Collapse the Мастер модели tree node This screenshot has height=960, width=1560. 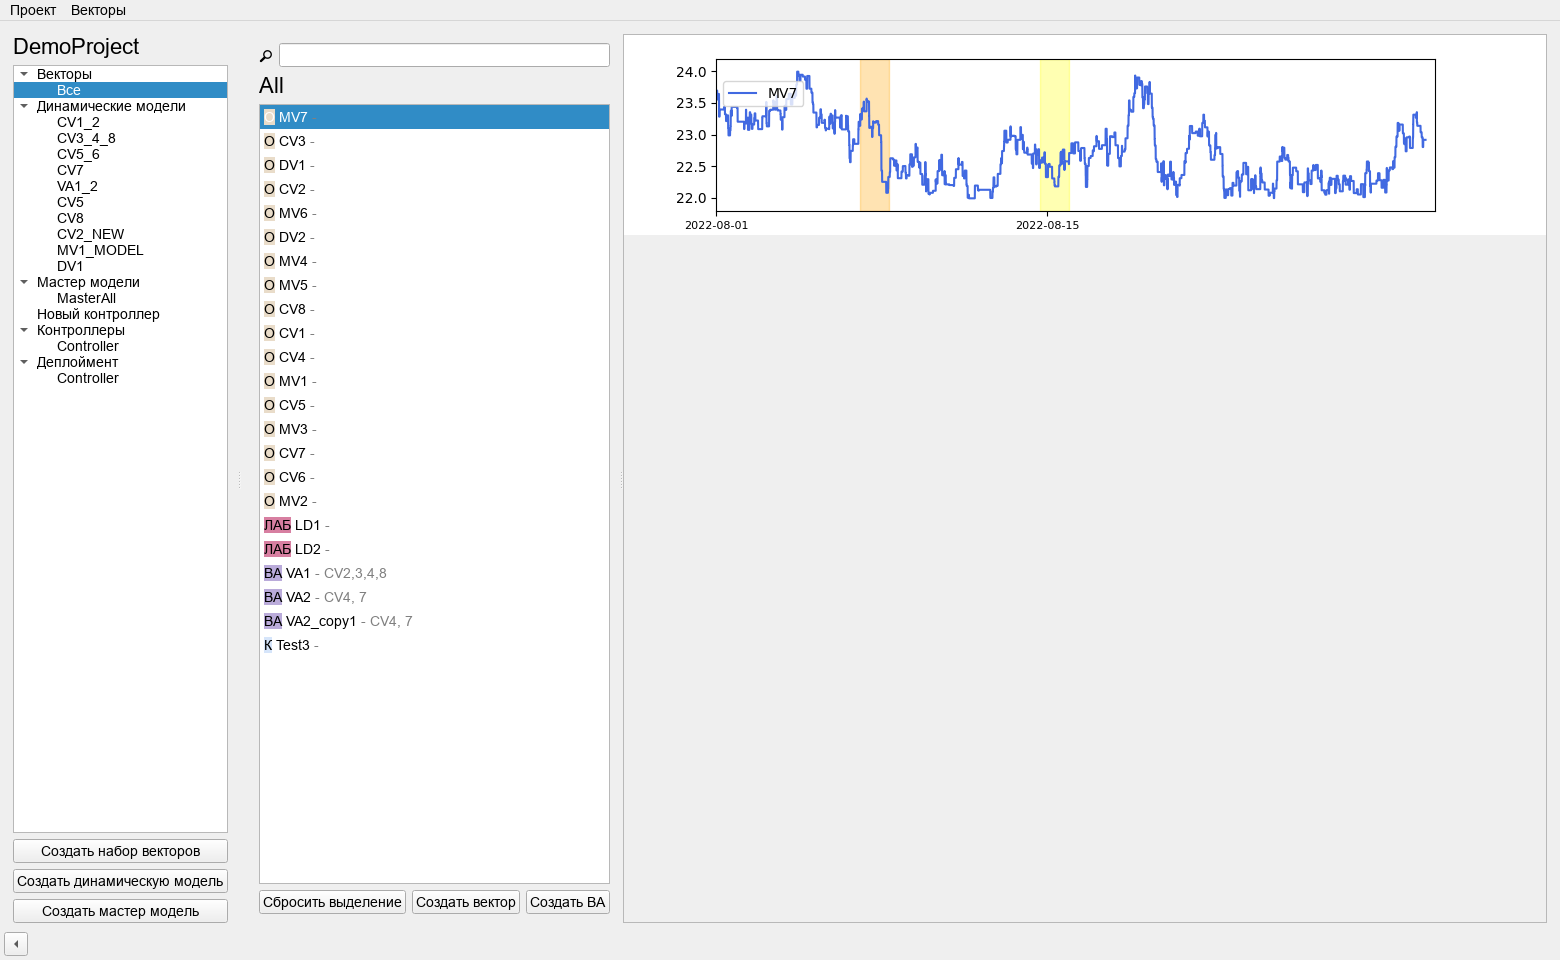click(x=24, y=282)
